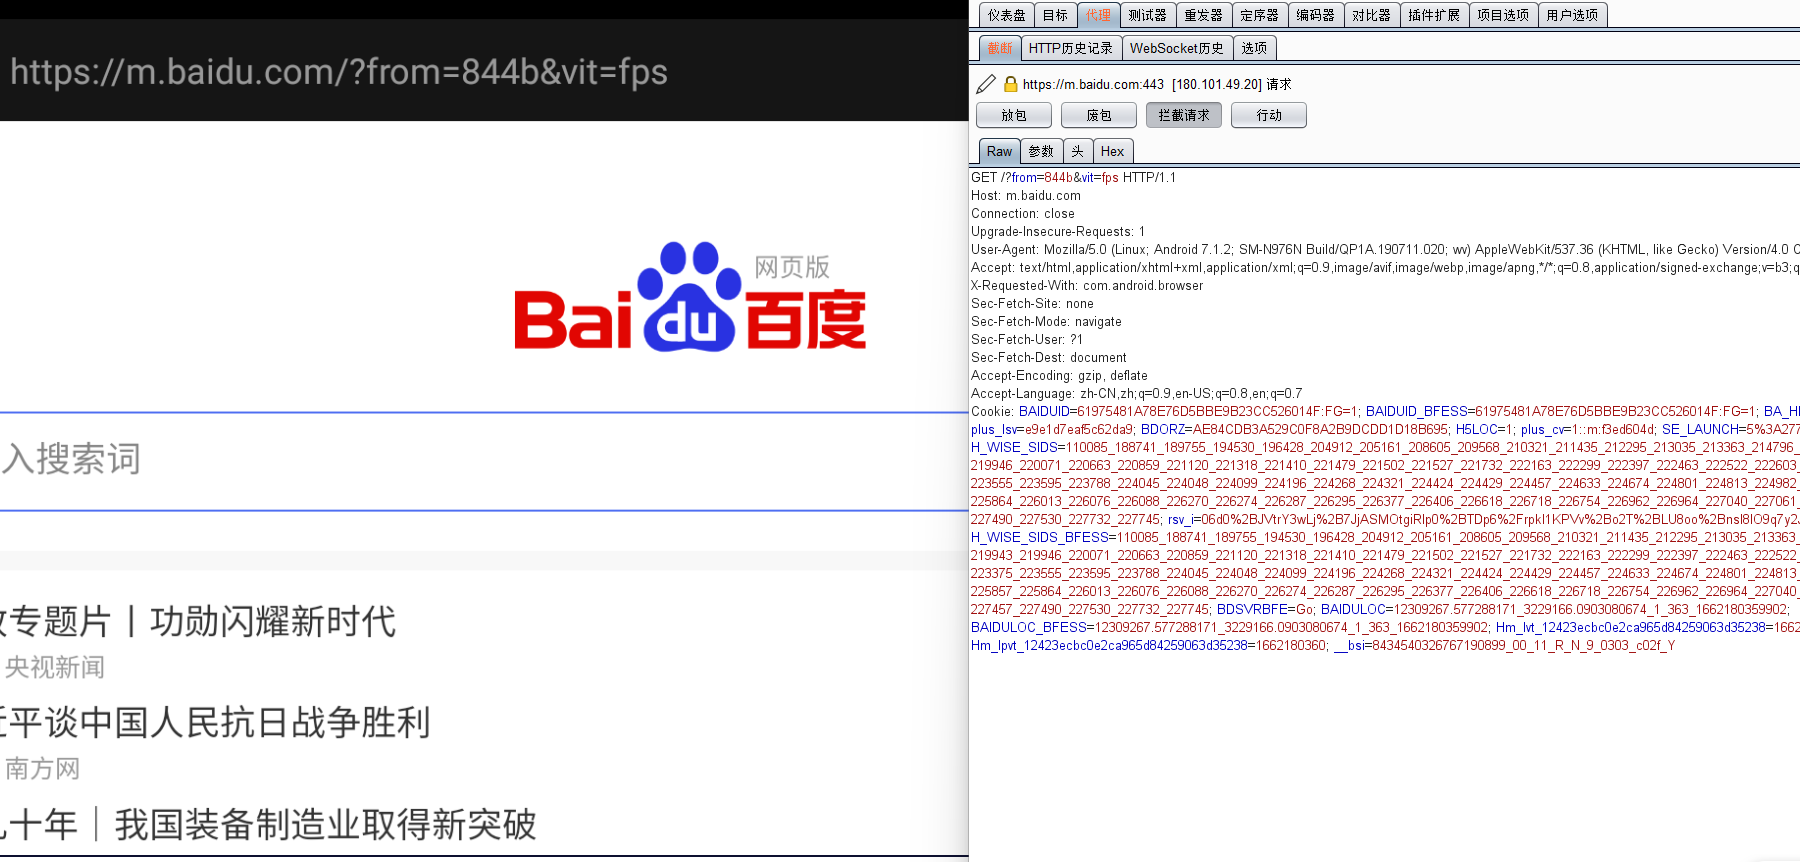Click the User-Agent header line

(x=1385, y=249)
